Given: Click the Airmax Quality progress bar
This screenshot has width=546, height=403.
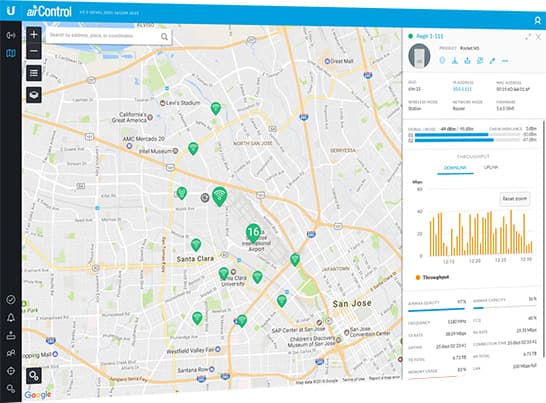Looking at the screenshot, I should [437, 309].
